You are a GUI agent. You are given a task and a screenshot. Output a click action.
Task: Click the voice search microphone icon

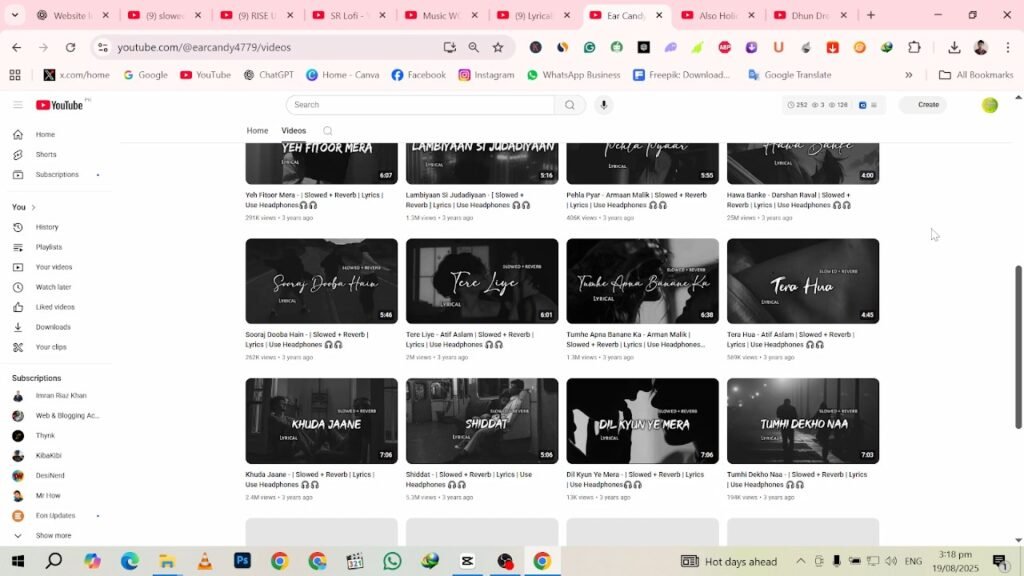603,105
